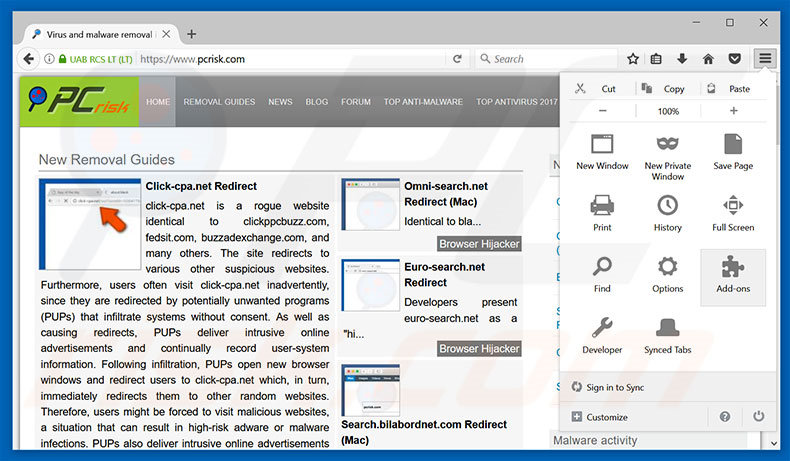Zoom out with minus button
790x461 pixels.
pyautogui.click(x=603, y=111)
